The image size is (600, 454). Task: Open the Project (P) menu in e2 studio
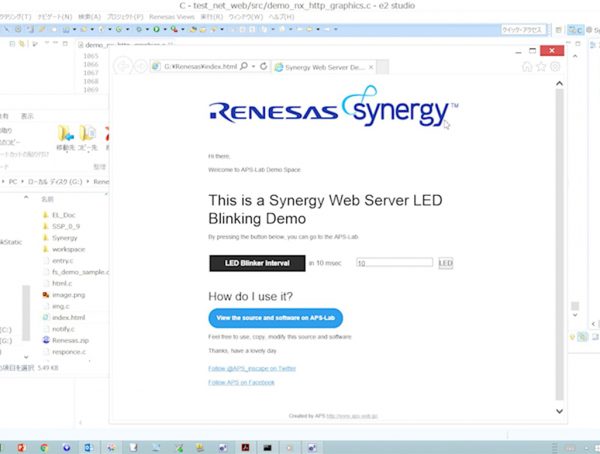125,17
